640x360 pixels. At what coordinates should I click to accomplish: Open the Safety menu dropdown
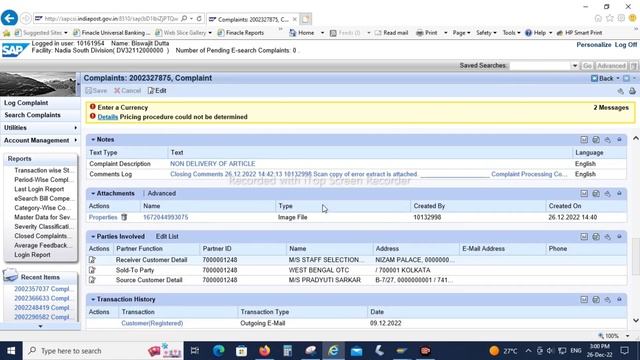pyautogui.click(x=487, y=33)
